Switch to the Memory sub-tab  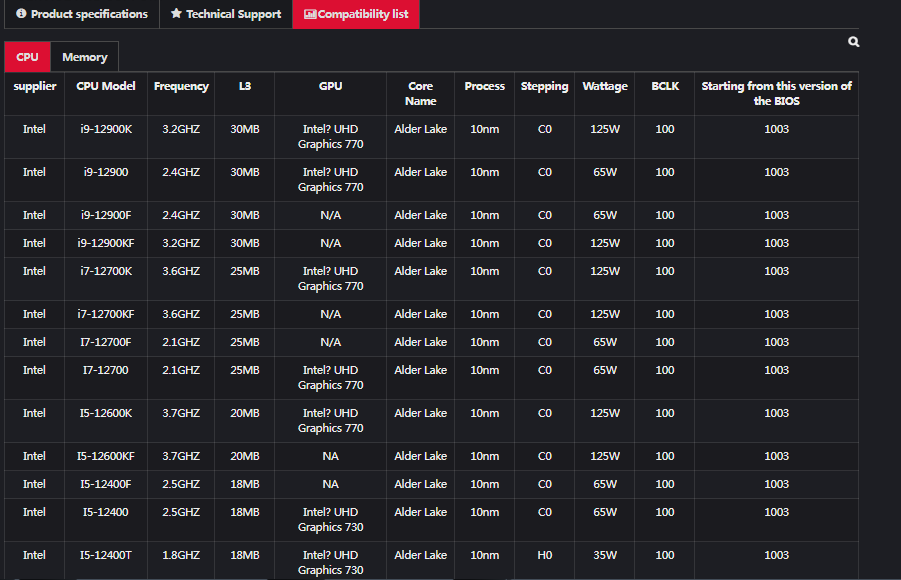click(x=84, y=57)
